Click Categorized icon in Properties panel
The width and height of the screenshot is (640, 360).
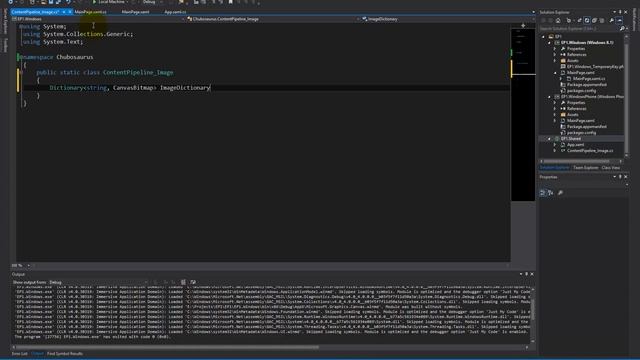pos(542,193)
